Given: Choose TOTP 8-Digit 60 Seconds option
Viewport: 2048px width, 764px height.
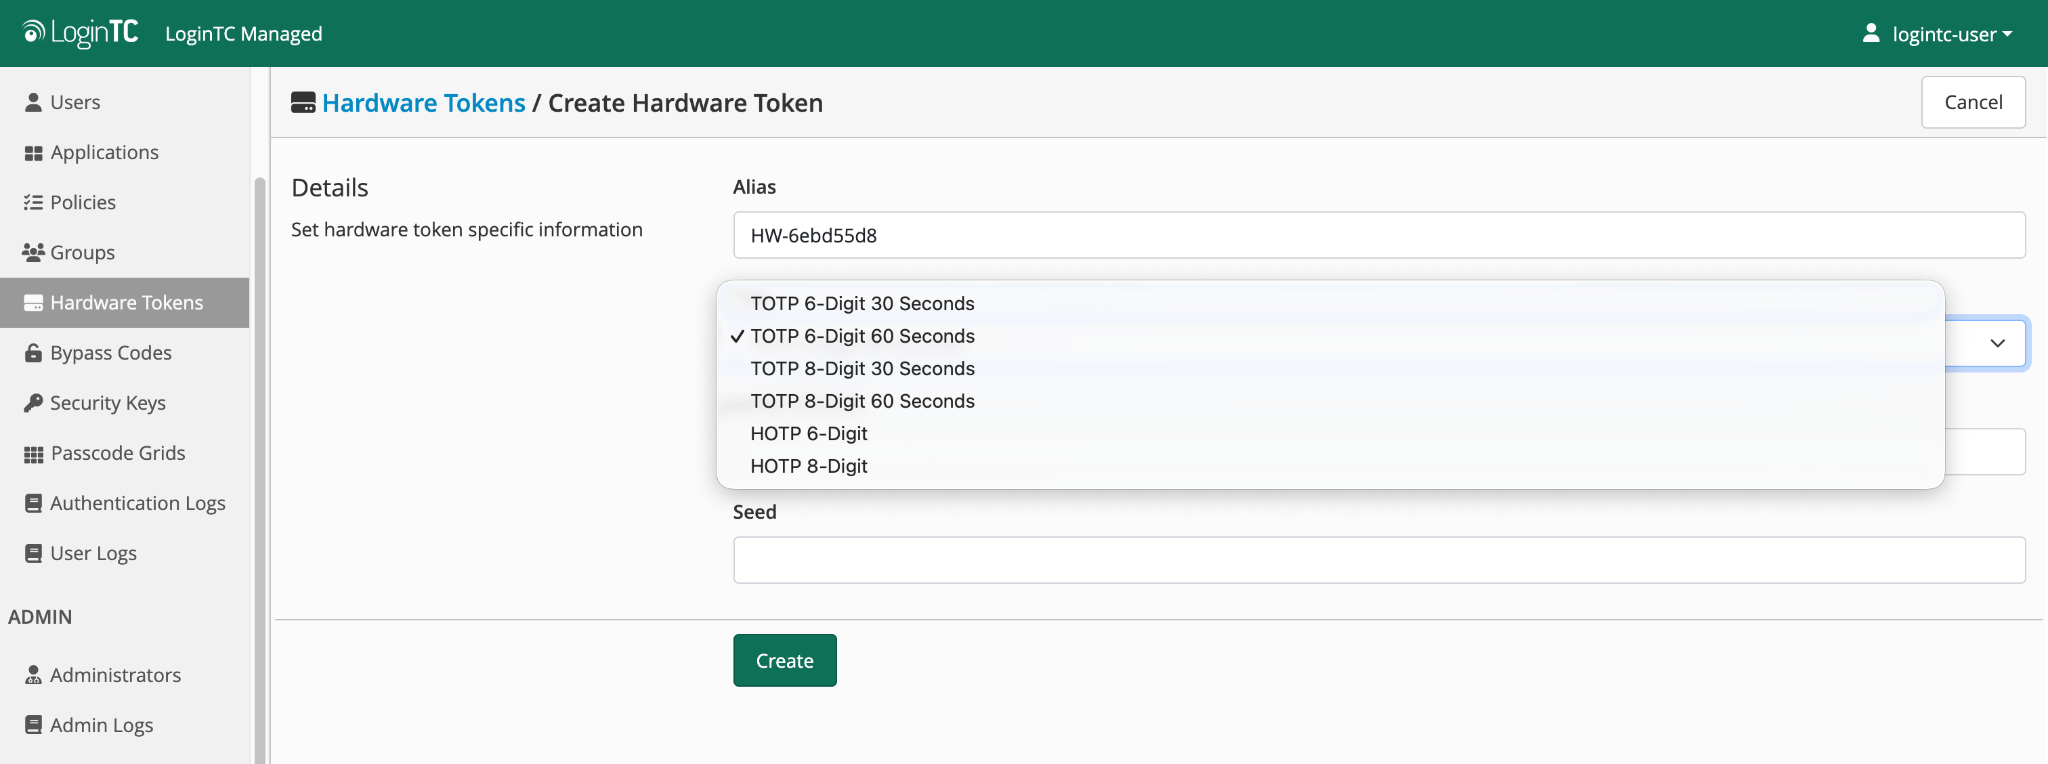Looking at the screenshot, I should [1330, 401].
